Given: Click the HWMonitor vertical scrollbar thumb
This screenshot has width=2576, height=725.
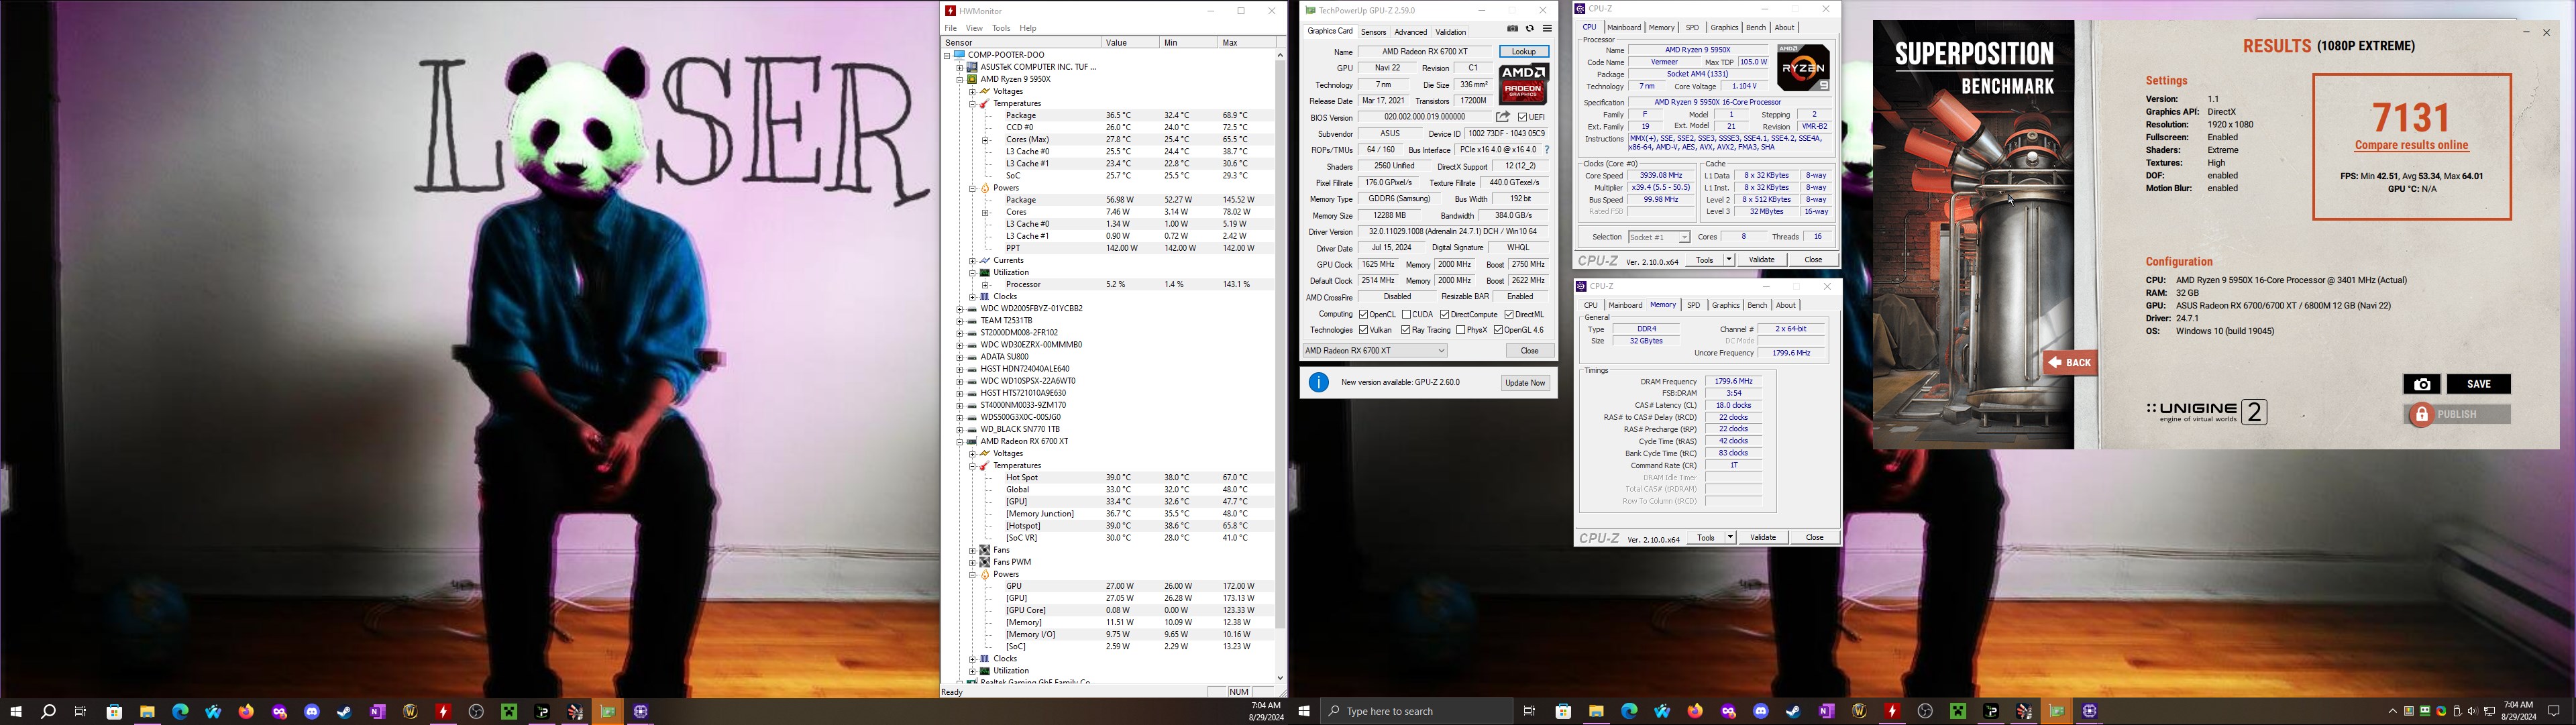Looking at the screenshot, I should [1280, 344].
